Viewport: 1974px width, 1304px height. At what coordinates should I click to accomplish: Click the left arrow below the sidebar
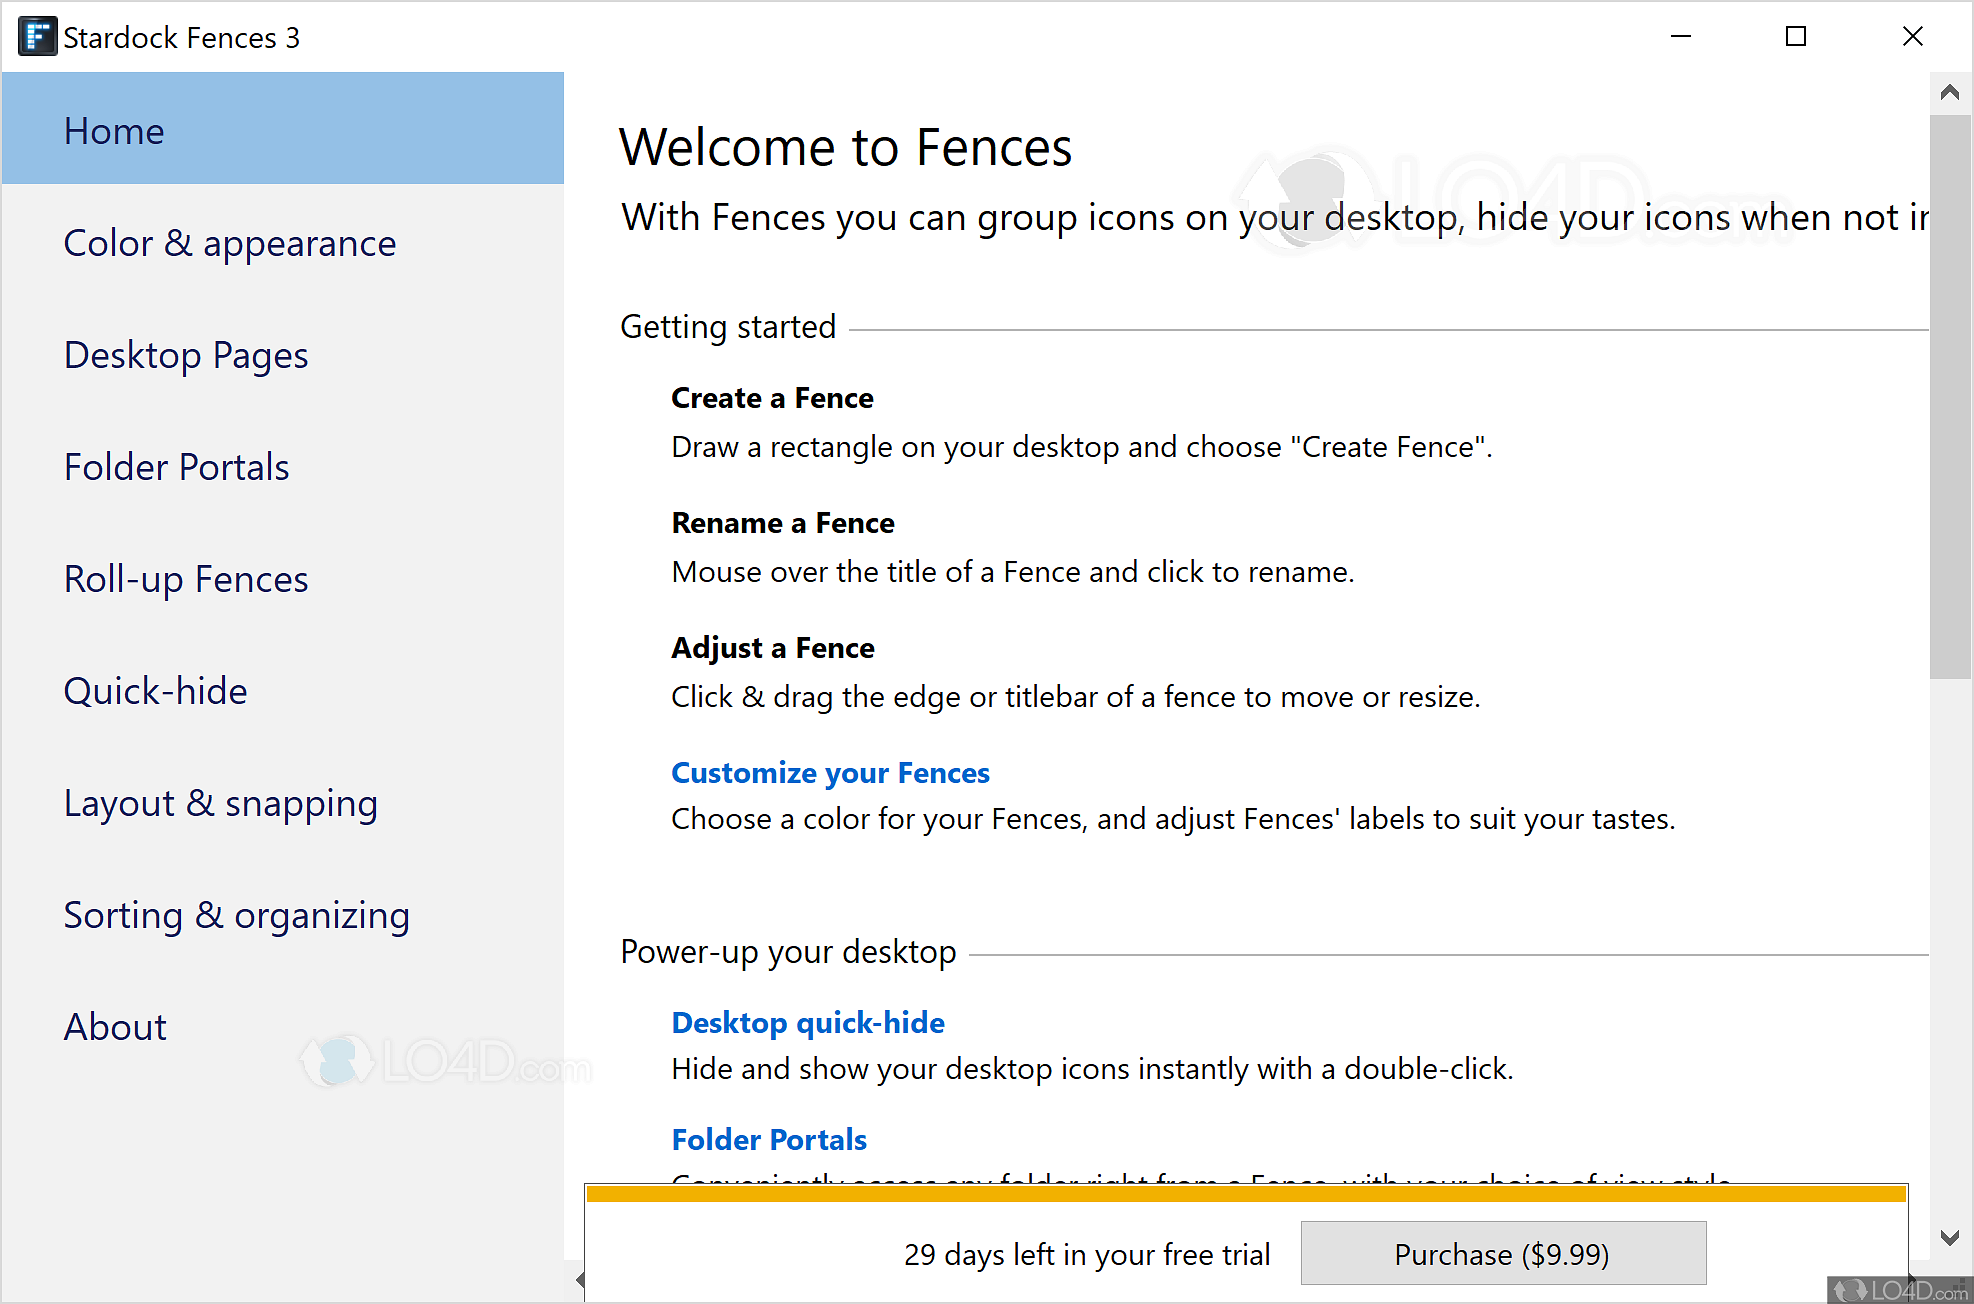(x=580, y=1279)
